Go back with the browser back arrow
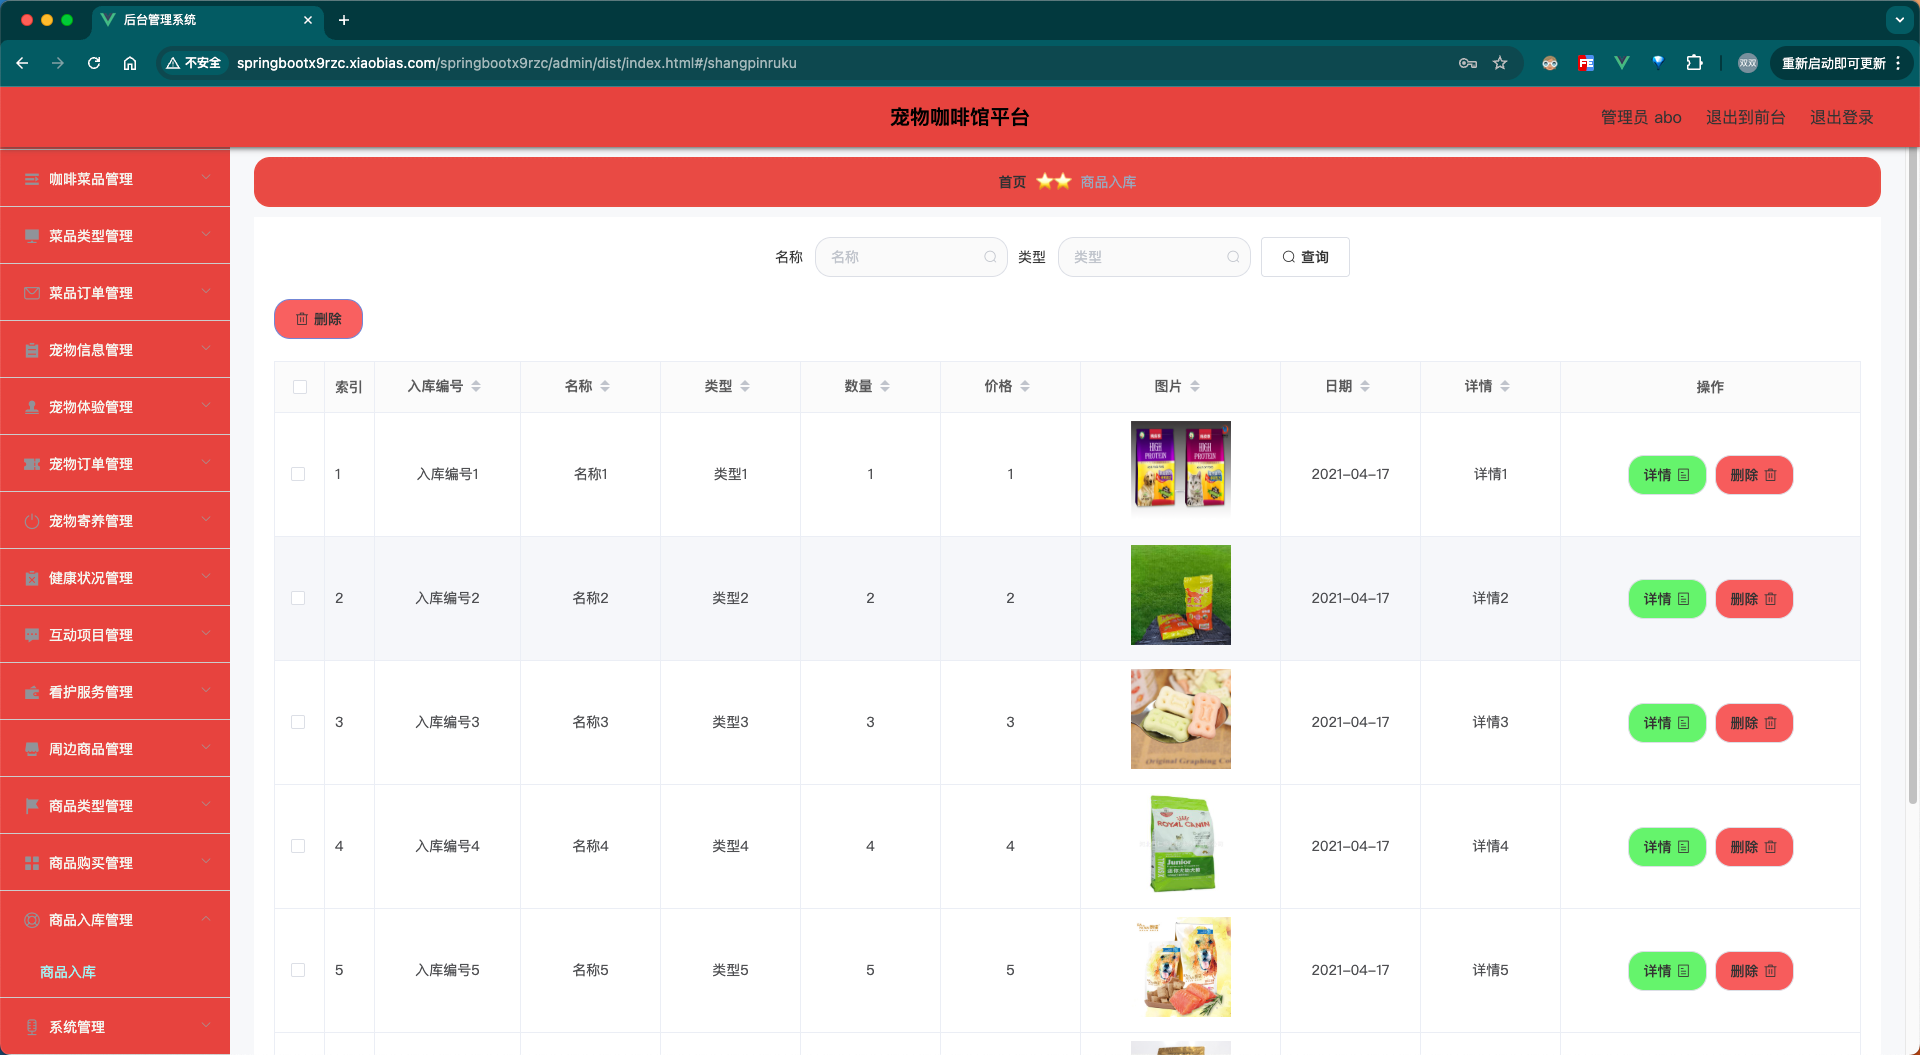Screen dimensions: 1920x1055 tap(22, 63)
